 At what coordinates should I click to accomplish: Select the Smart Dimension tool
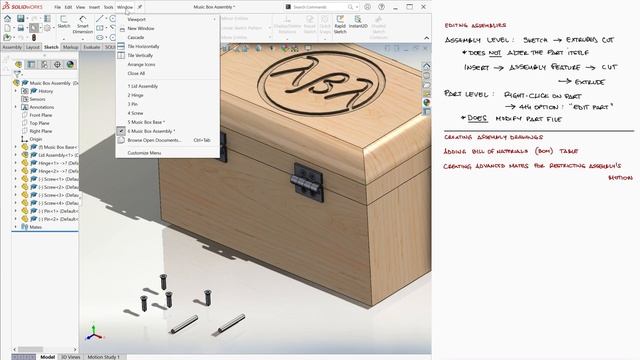(83, 24)
